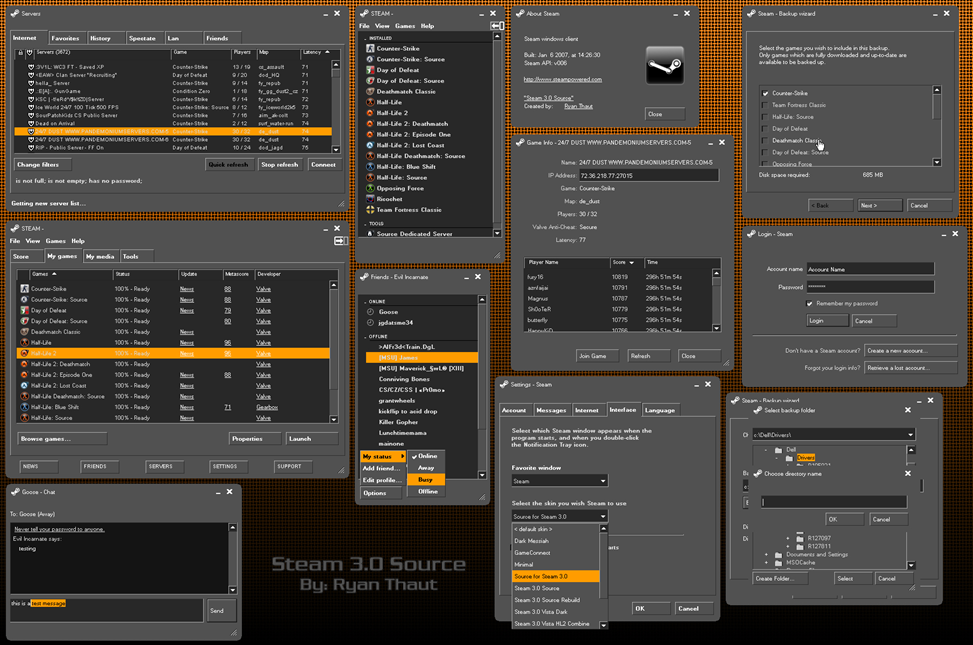This screenshot has height=645, width=973.
Task: Choose Busy from status submenu
Action: 426,480
